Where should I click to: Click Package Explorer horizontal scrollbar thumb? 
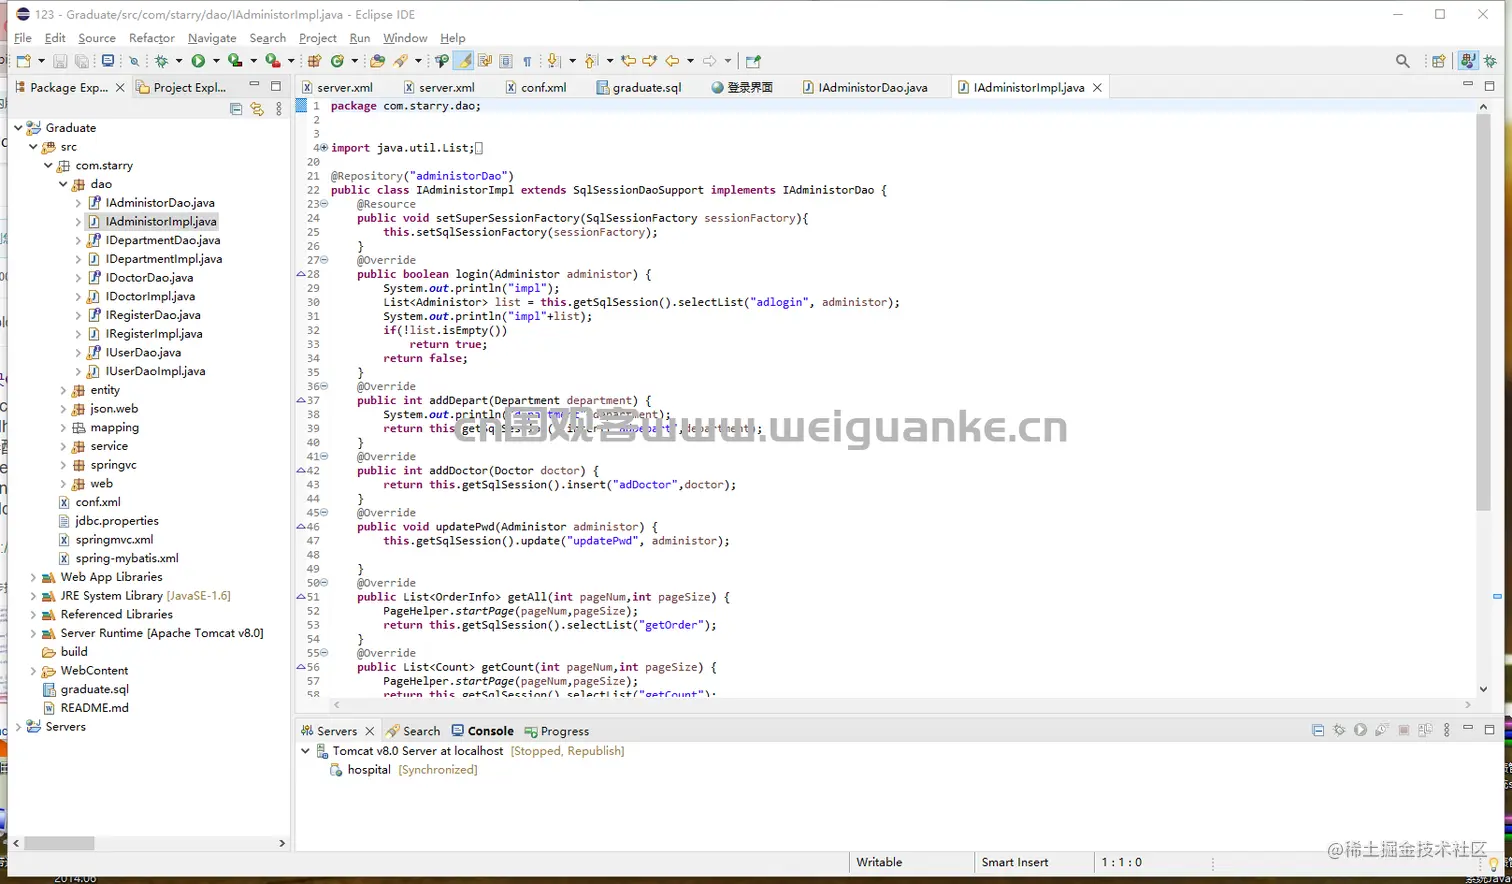pos(59,843)
